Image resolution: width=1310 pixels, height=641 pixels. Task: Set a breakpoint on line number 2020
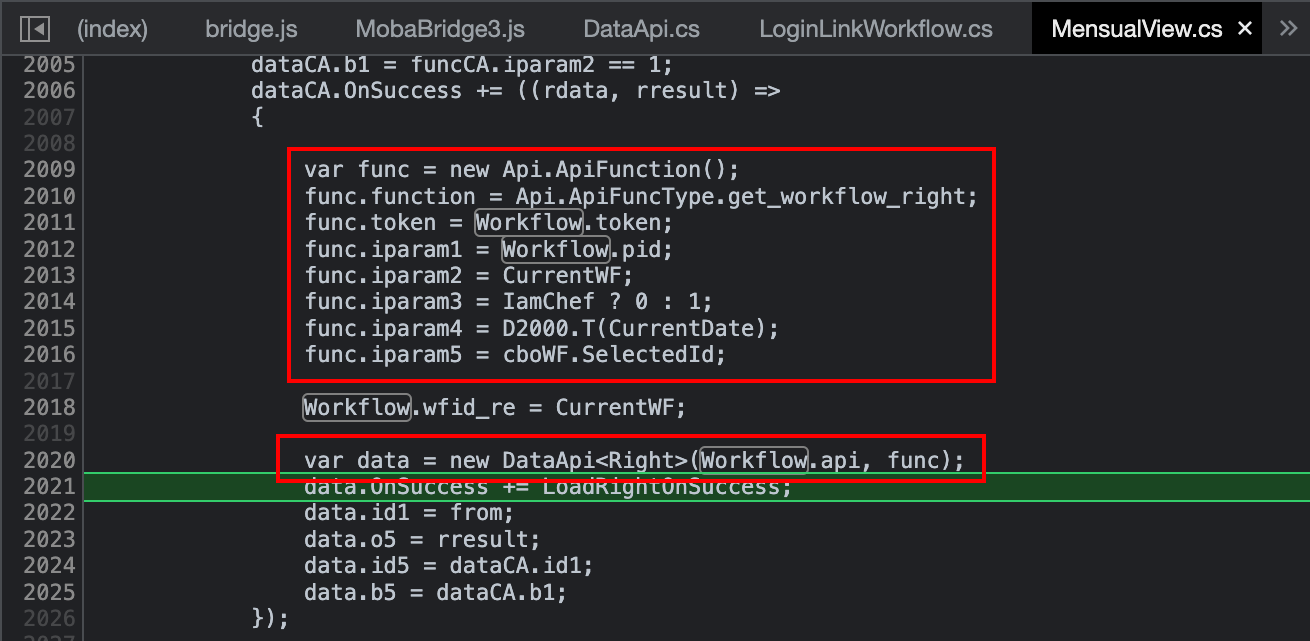pos(48,460)
